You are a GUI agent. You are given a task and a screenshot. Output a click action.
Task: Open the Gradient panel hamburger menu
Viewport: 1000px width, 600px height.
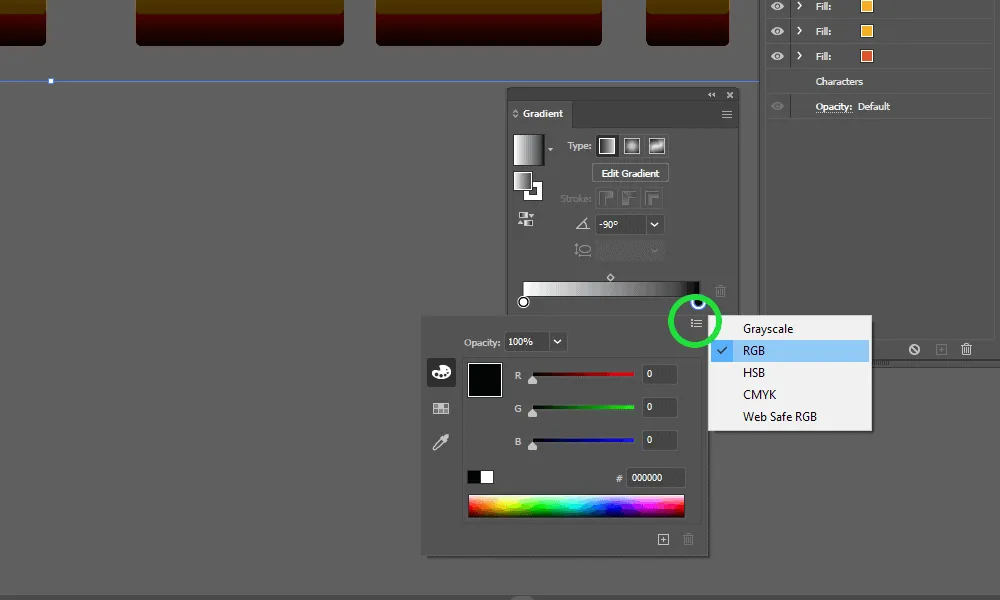point(726,115)
